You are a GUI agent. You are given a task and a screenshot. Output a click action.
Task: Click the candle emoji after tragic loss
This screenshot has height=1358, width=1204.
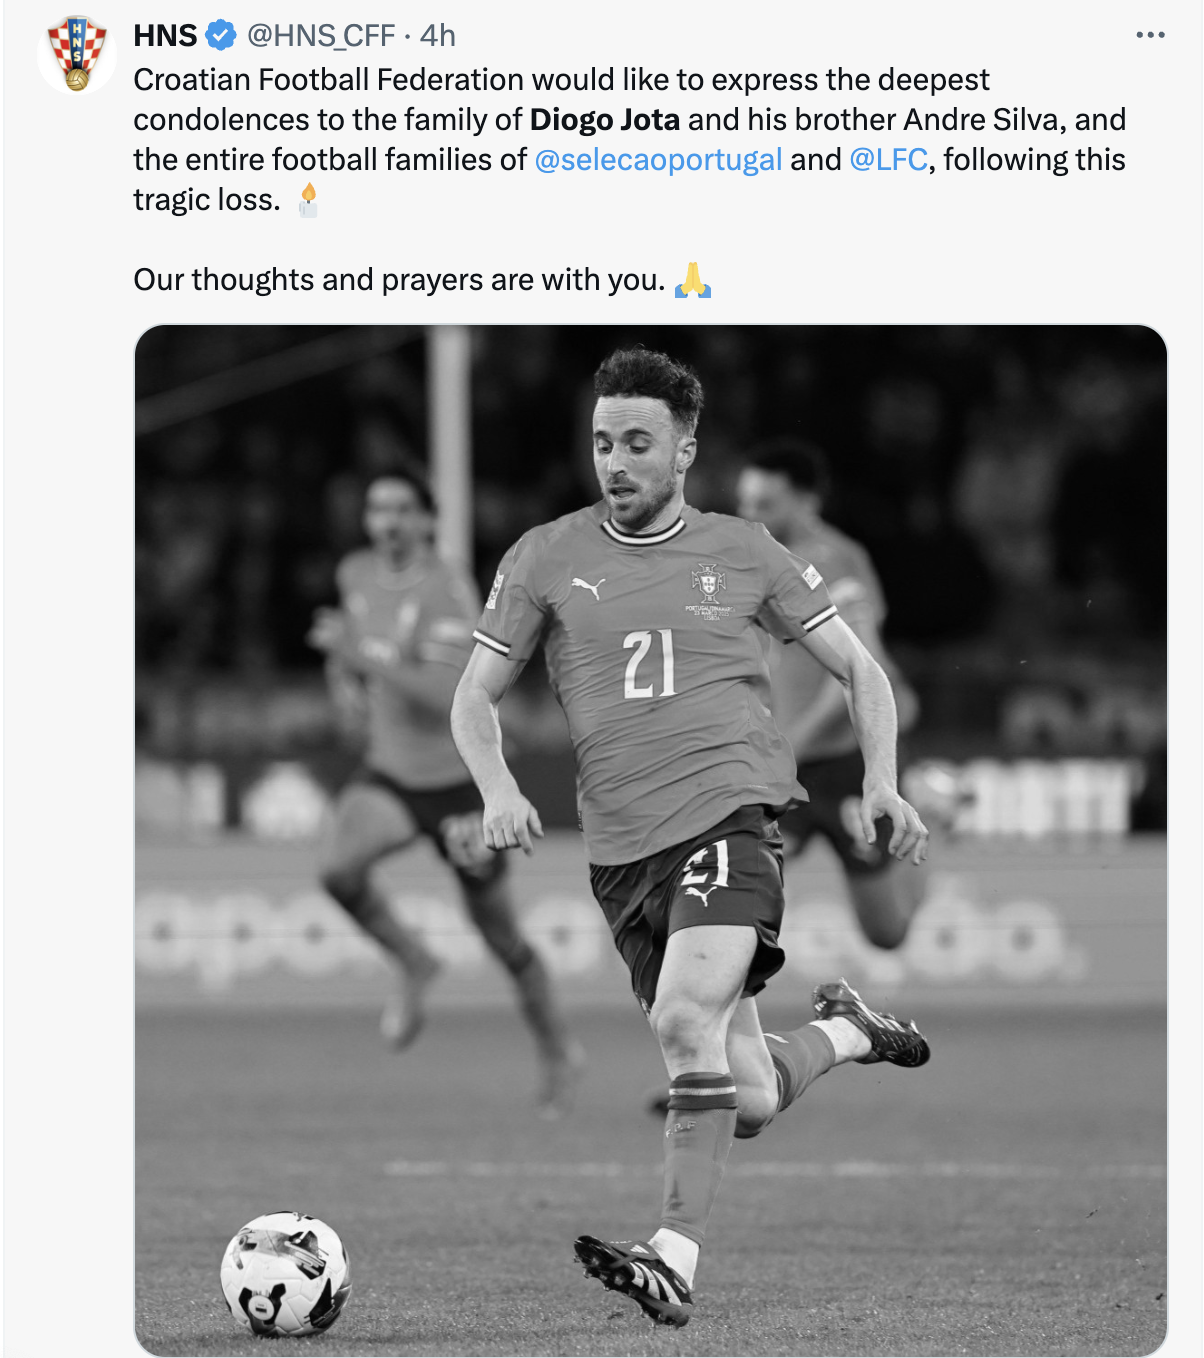pyautogui.click(x=309, y=200)
